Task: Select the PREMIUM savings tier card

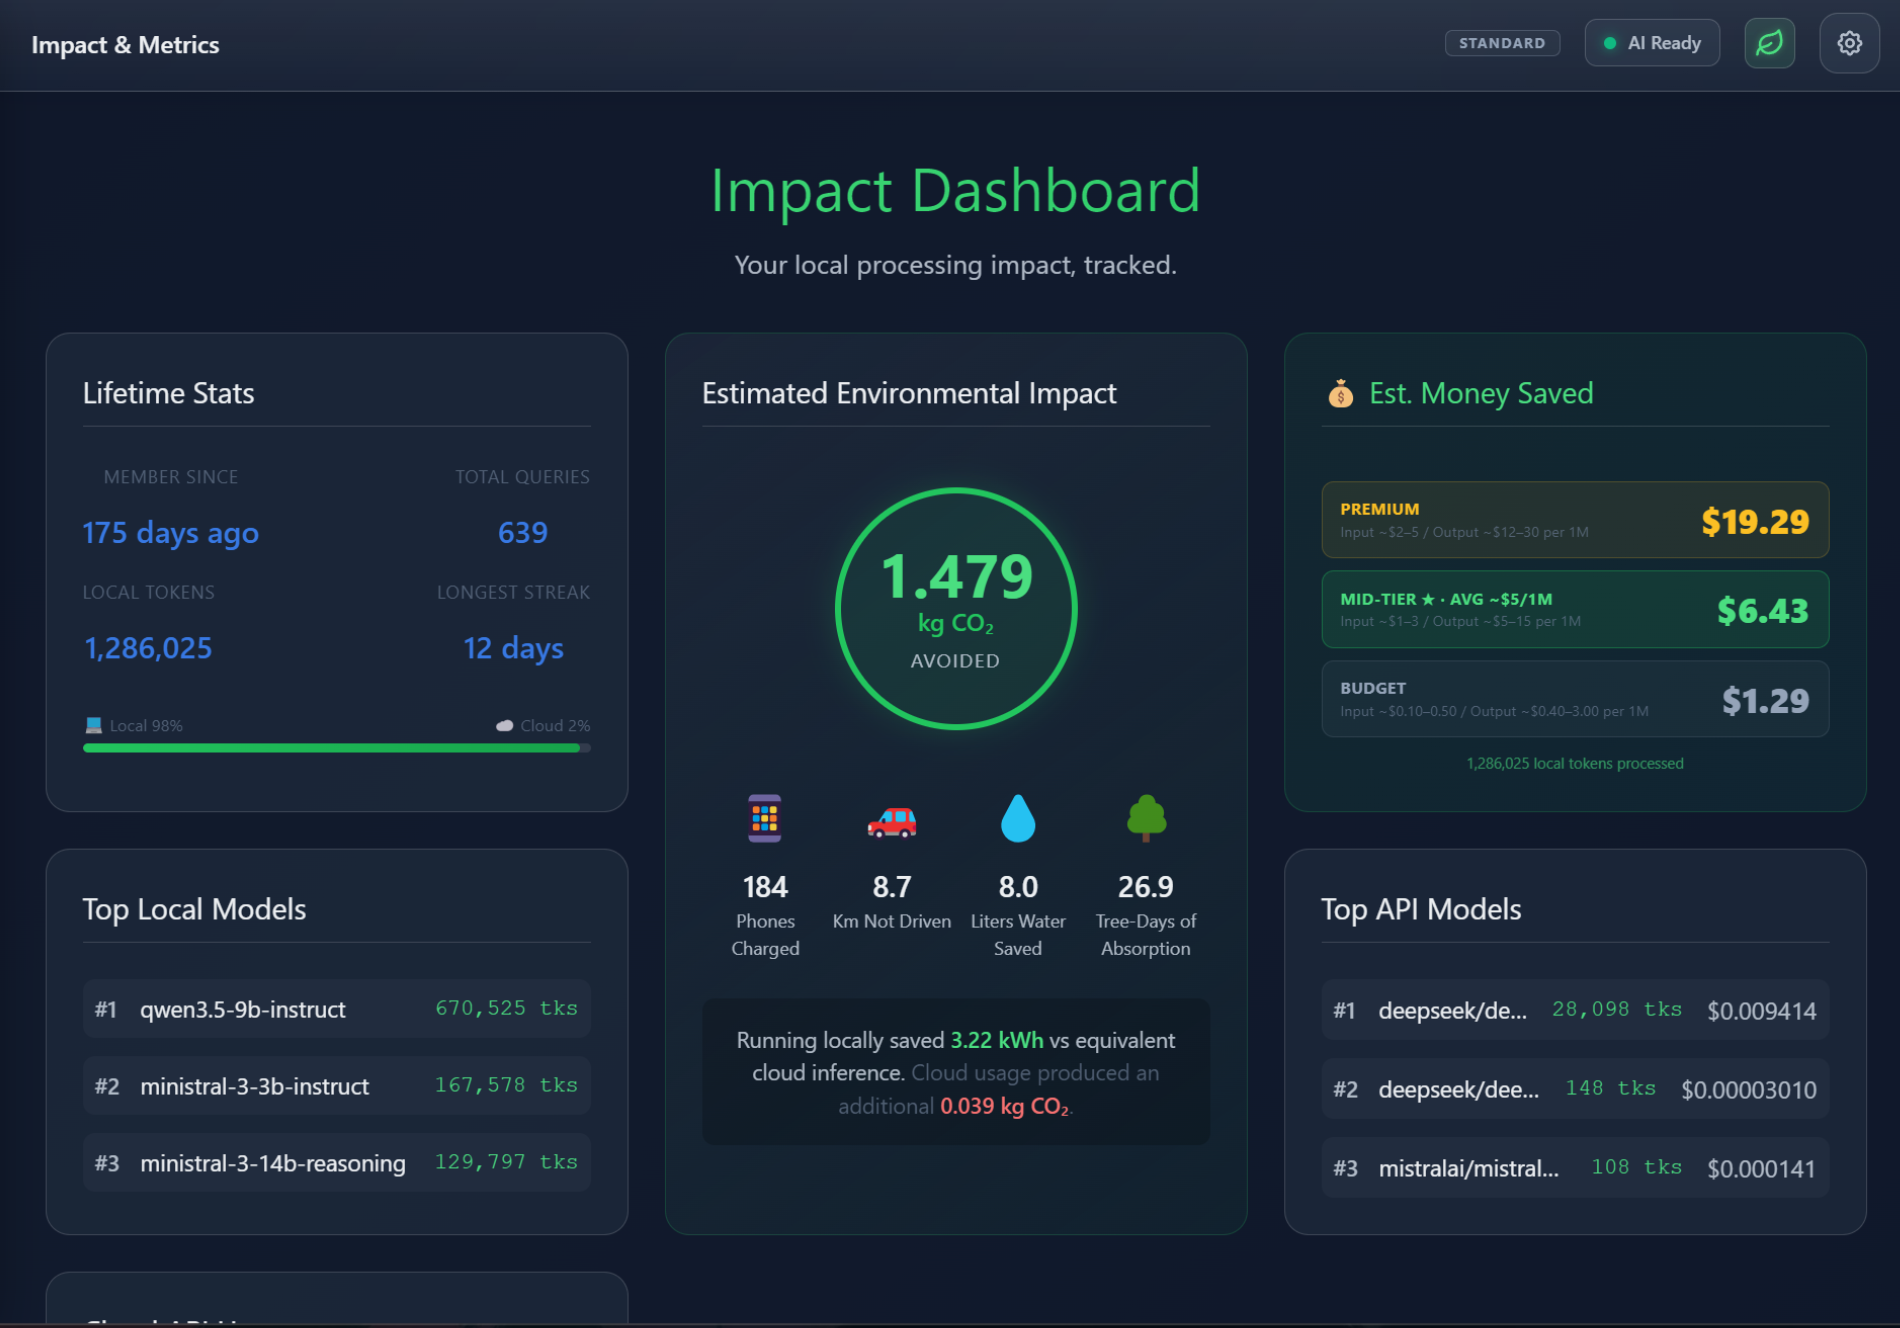Action: (1575, 520)
